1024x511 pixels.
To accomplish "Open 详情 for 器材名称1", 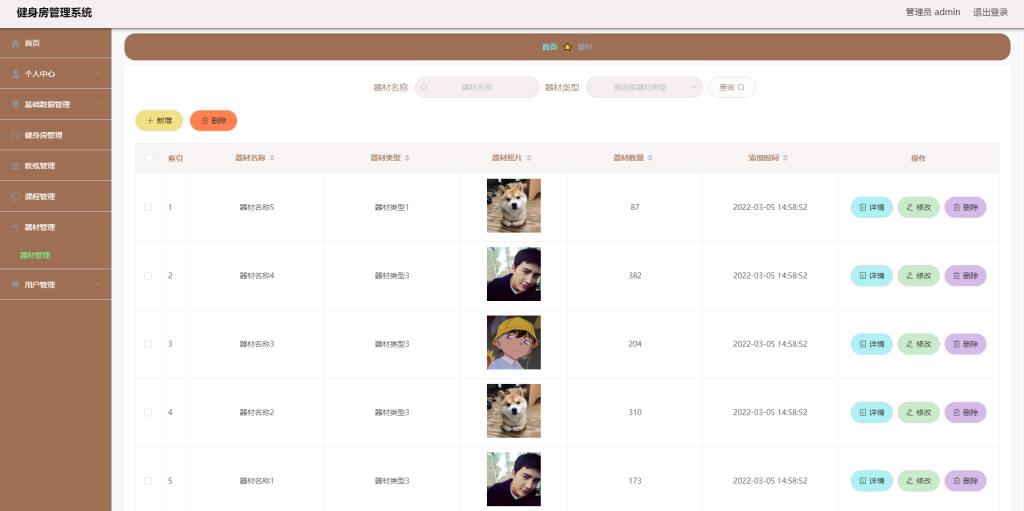I will pyautogui.click(x=871, y=481).
